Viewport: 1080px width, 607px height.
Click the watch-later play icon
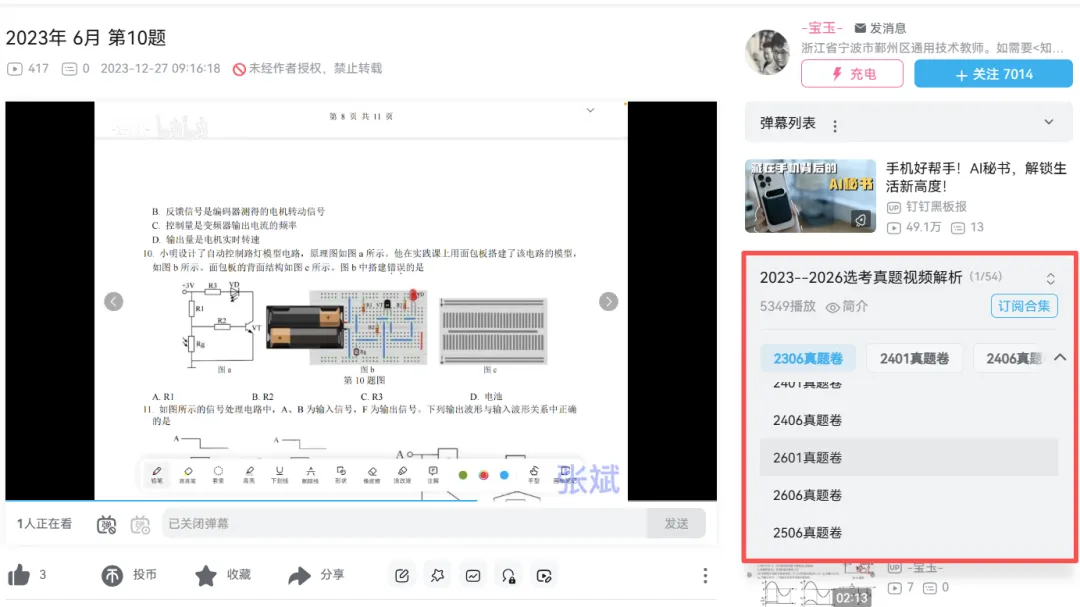(x=544, y=576)
